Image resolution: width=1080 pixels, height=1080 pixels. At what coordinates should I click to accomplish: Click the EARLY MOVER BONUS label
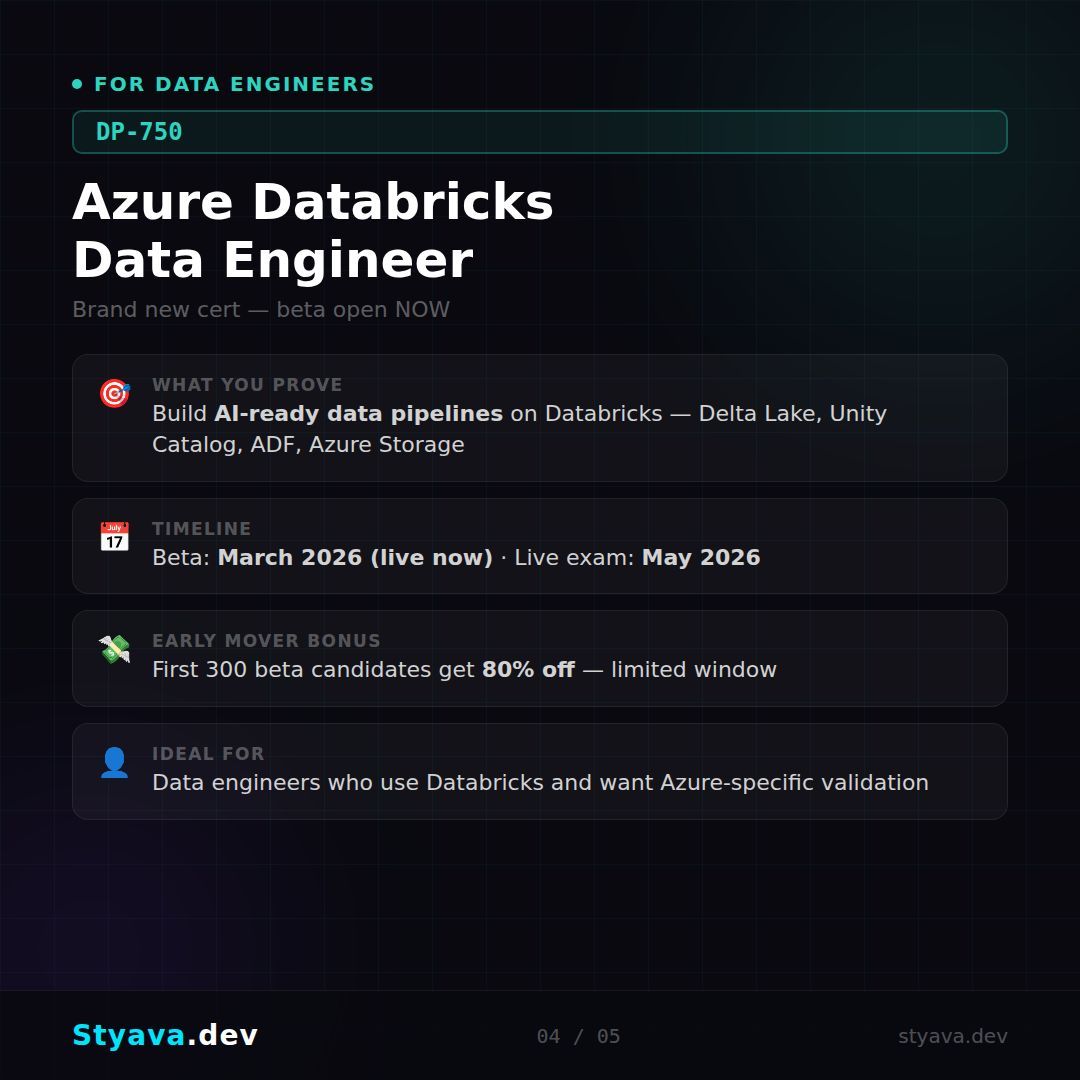[x=267, y=641]
